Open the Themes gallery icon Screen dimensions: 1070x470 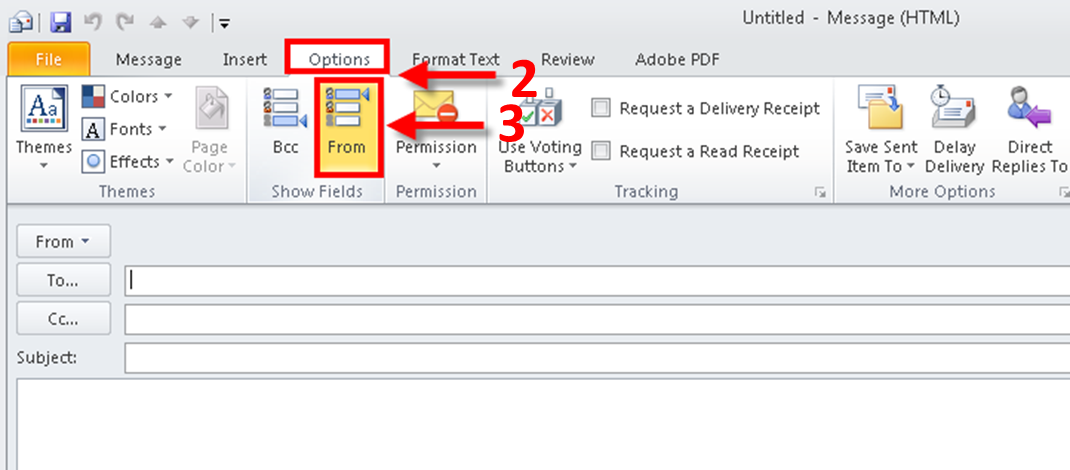(x=44, y=108)
